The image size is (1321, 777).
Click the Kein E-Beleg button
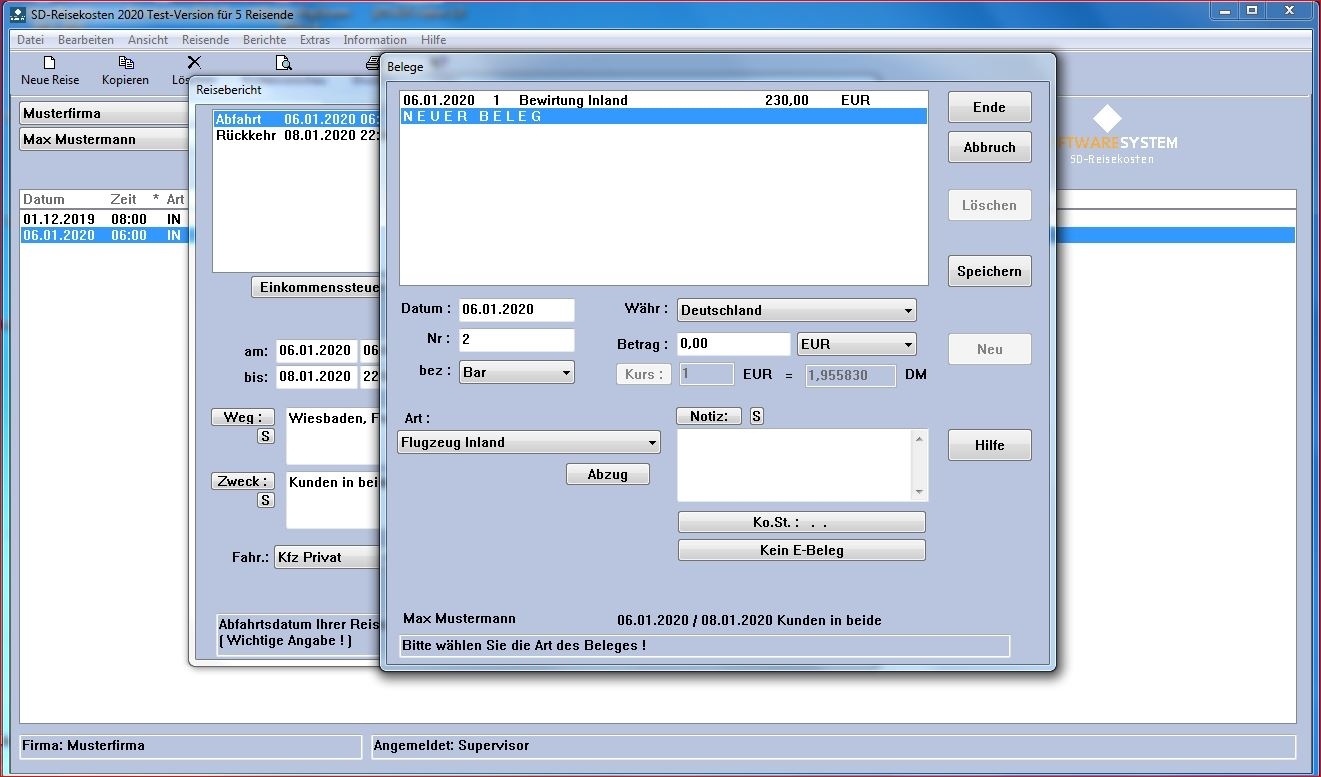[802, 550]
